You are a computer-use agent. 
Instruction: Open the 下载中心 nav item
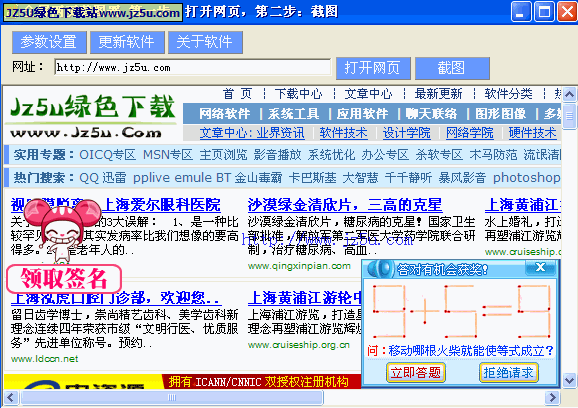298,94
